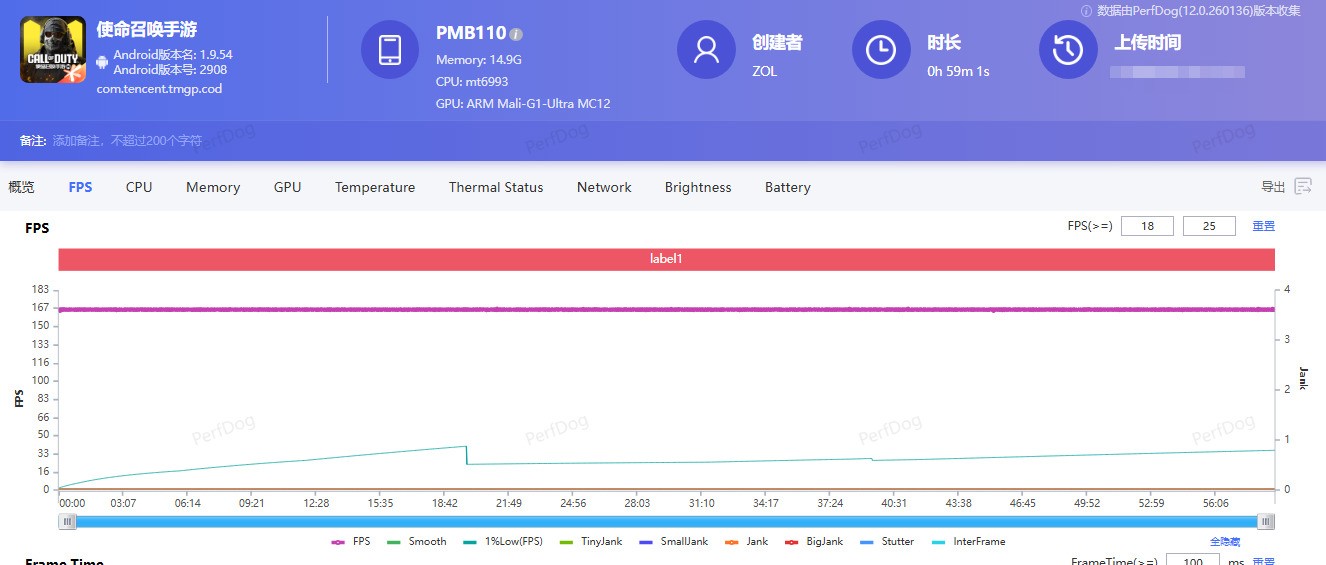Toggle the FPS series in legend

tap(351, 541)
